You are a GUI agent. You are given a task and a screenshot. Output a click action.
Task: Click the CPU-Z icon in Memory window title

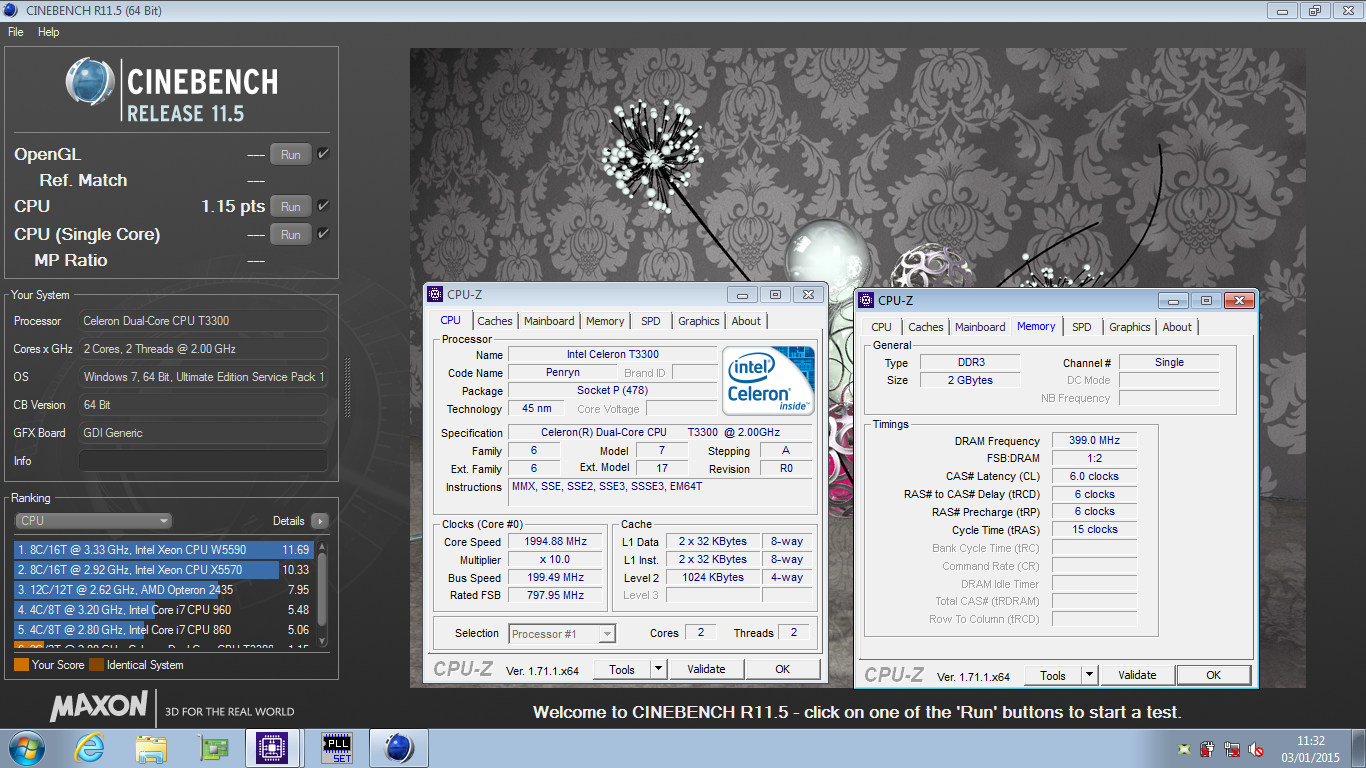[x=866, y=300]
